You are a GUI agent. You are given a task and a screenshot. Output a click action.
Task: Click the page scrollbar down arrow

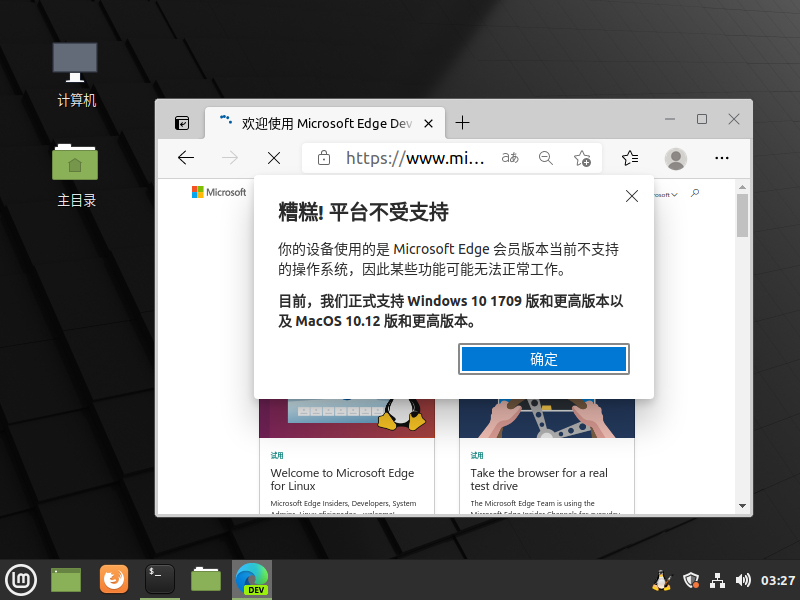coord(742,506)
